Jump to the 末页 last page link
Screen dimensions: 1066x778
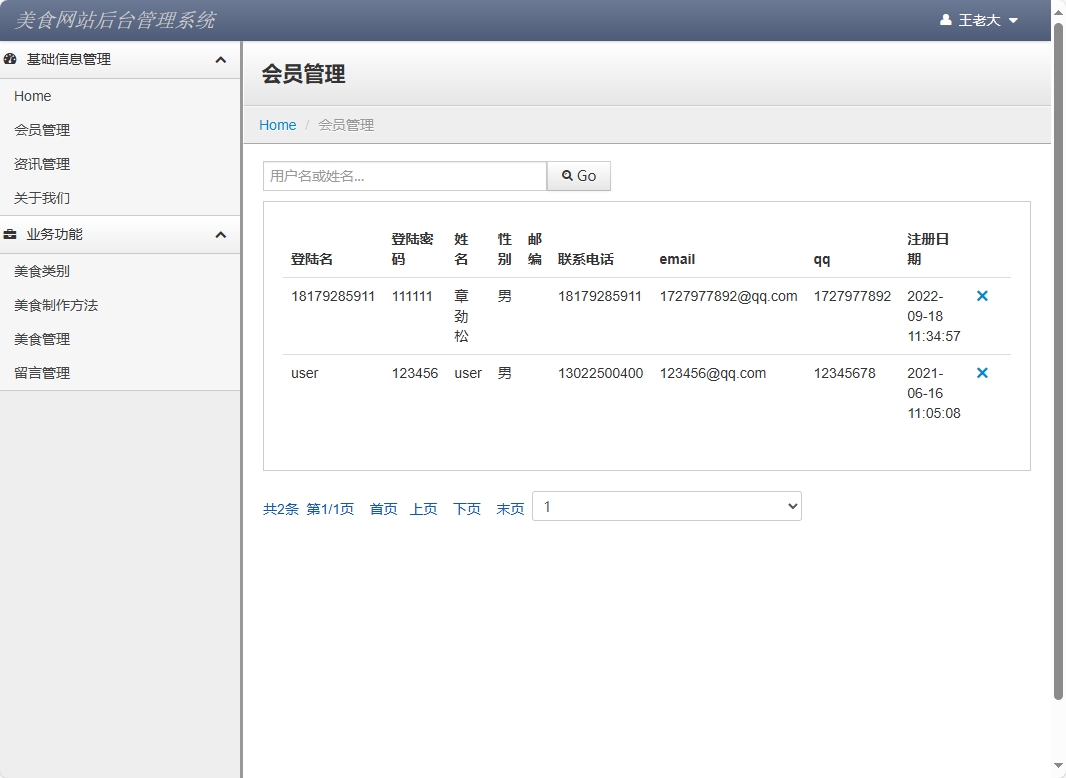(x=510, y=509)
